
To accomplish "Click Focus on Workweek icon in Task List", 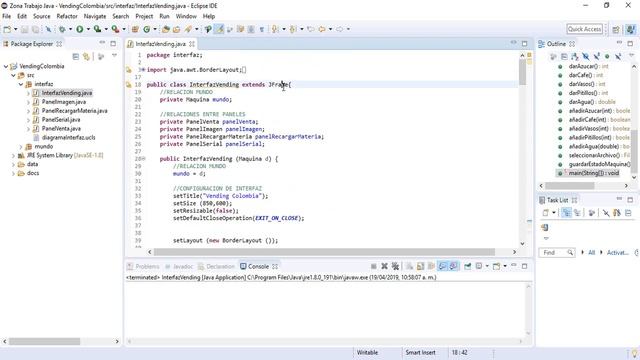I will 592,213.
